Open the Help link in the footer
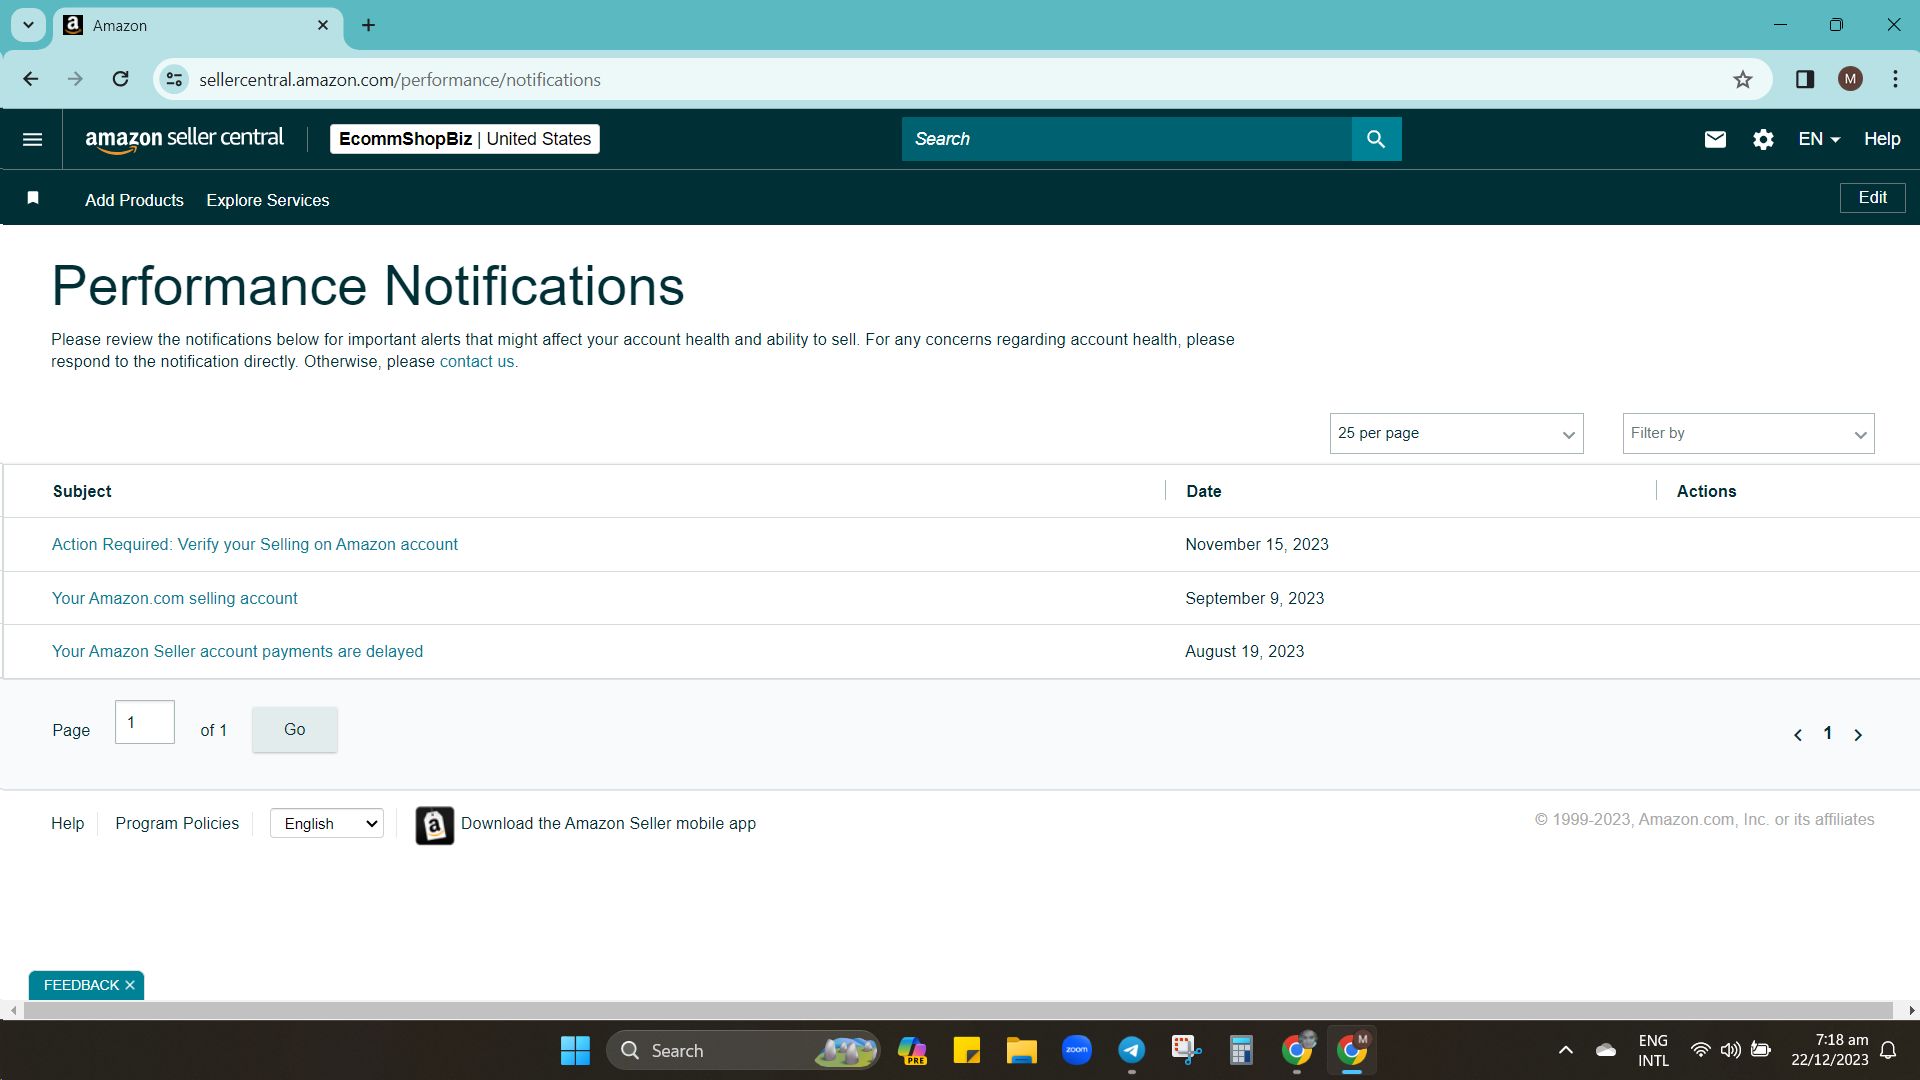Viewport: 1920px width, 1080px height. click(67, 823)
